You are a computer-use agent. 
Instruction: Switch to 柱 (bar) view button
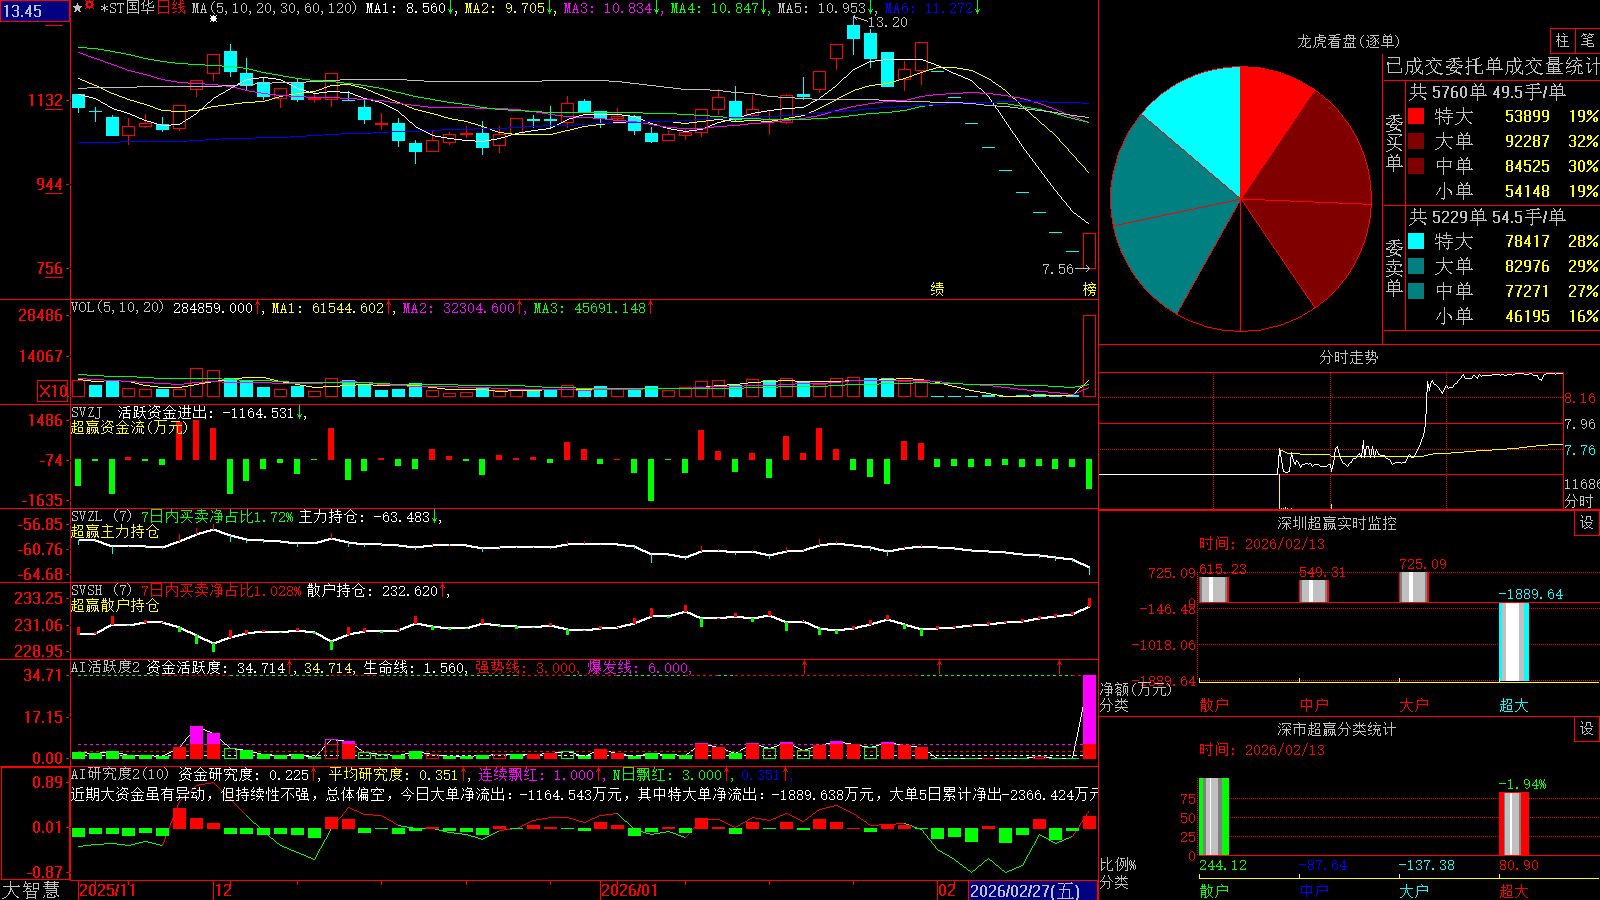[1562, 41]
